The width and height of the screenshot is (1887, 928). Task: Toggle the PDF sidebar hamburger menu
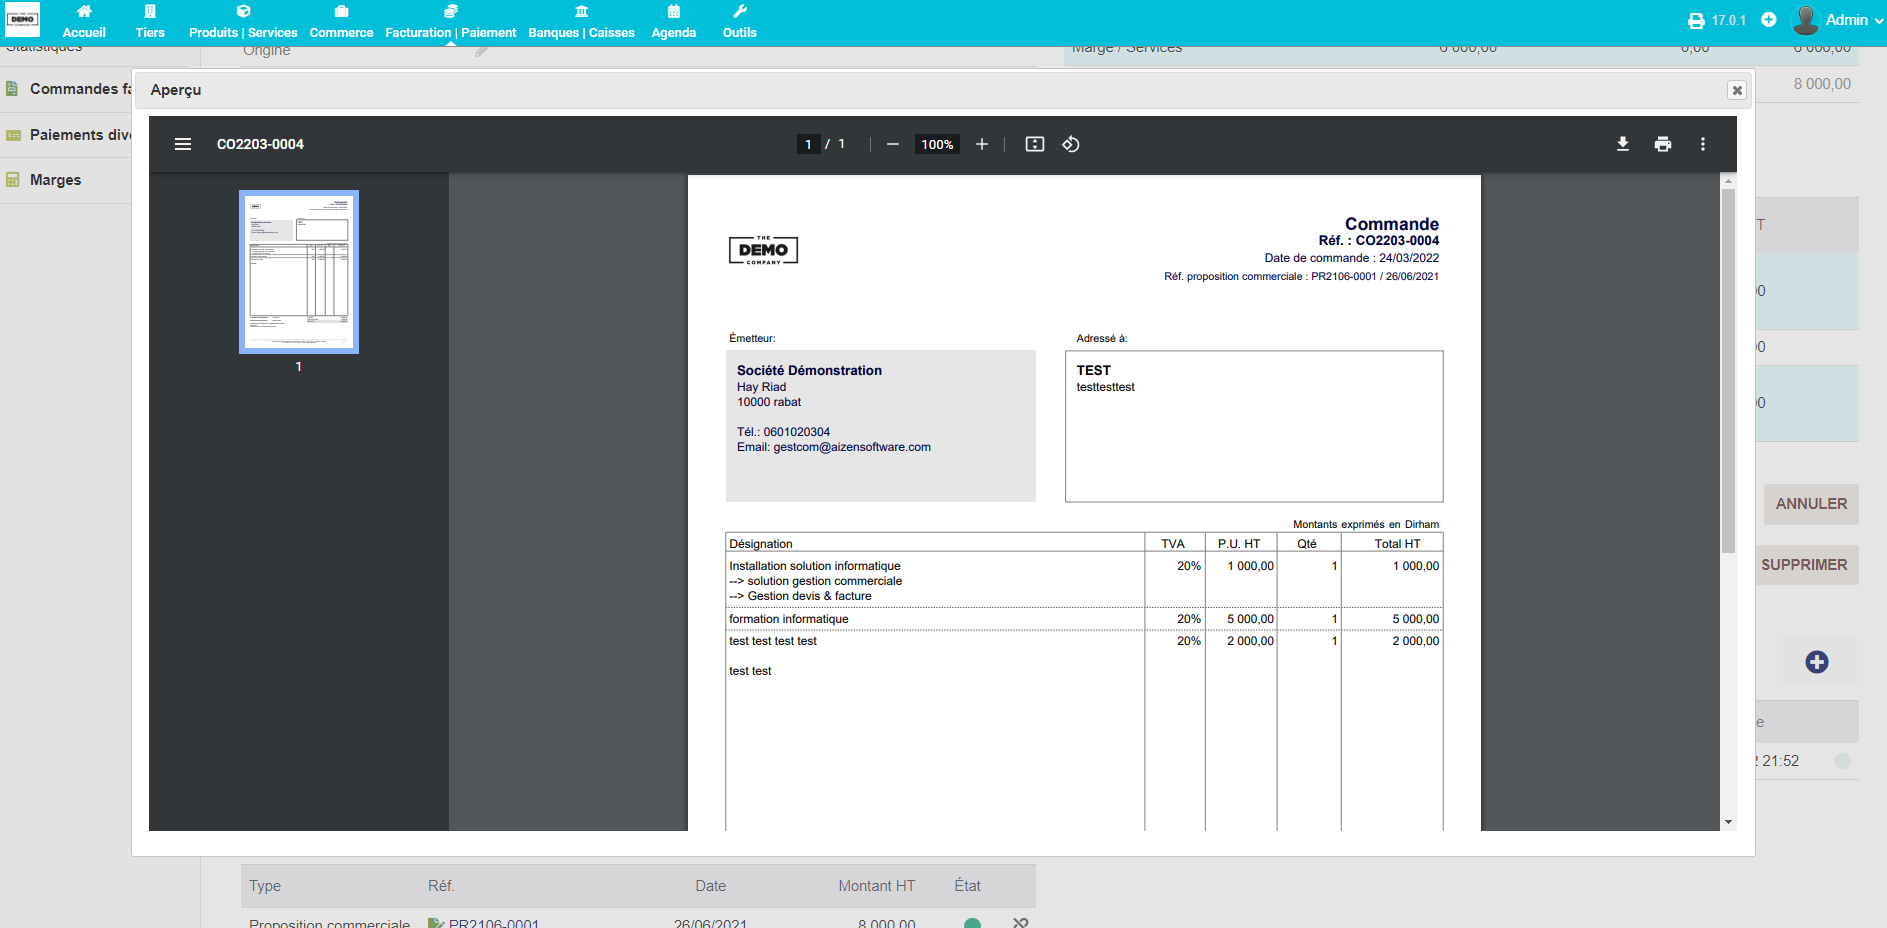point(183,144)
